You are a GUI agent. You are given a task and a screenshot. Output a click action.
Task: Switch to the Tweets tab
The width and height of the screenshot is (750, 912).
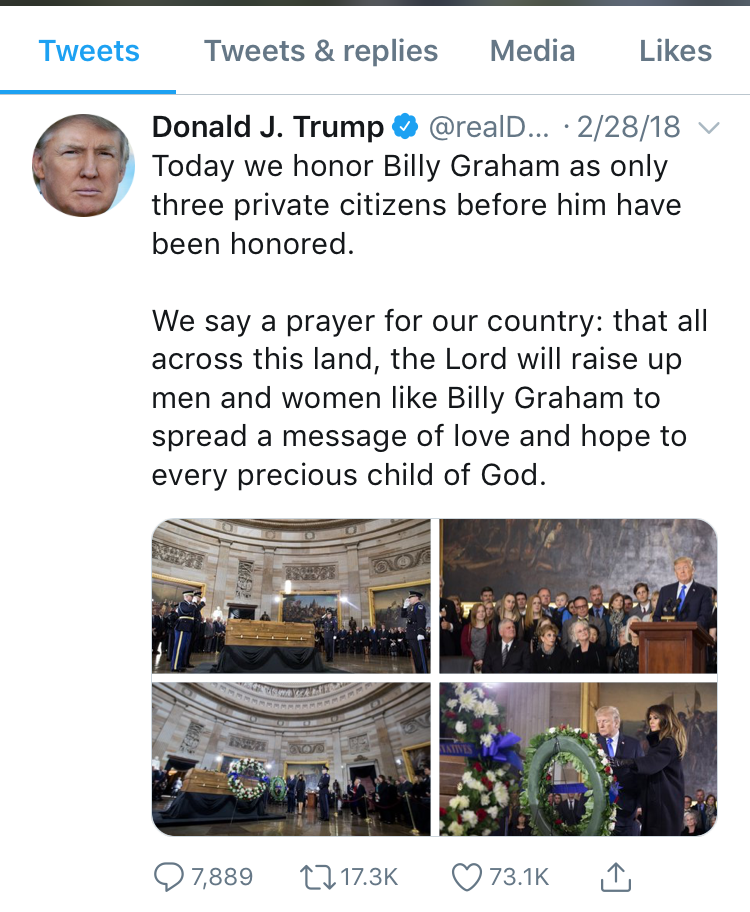pyautogui.click(x=88, y=51)
